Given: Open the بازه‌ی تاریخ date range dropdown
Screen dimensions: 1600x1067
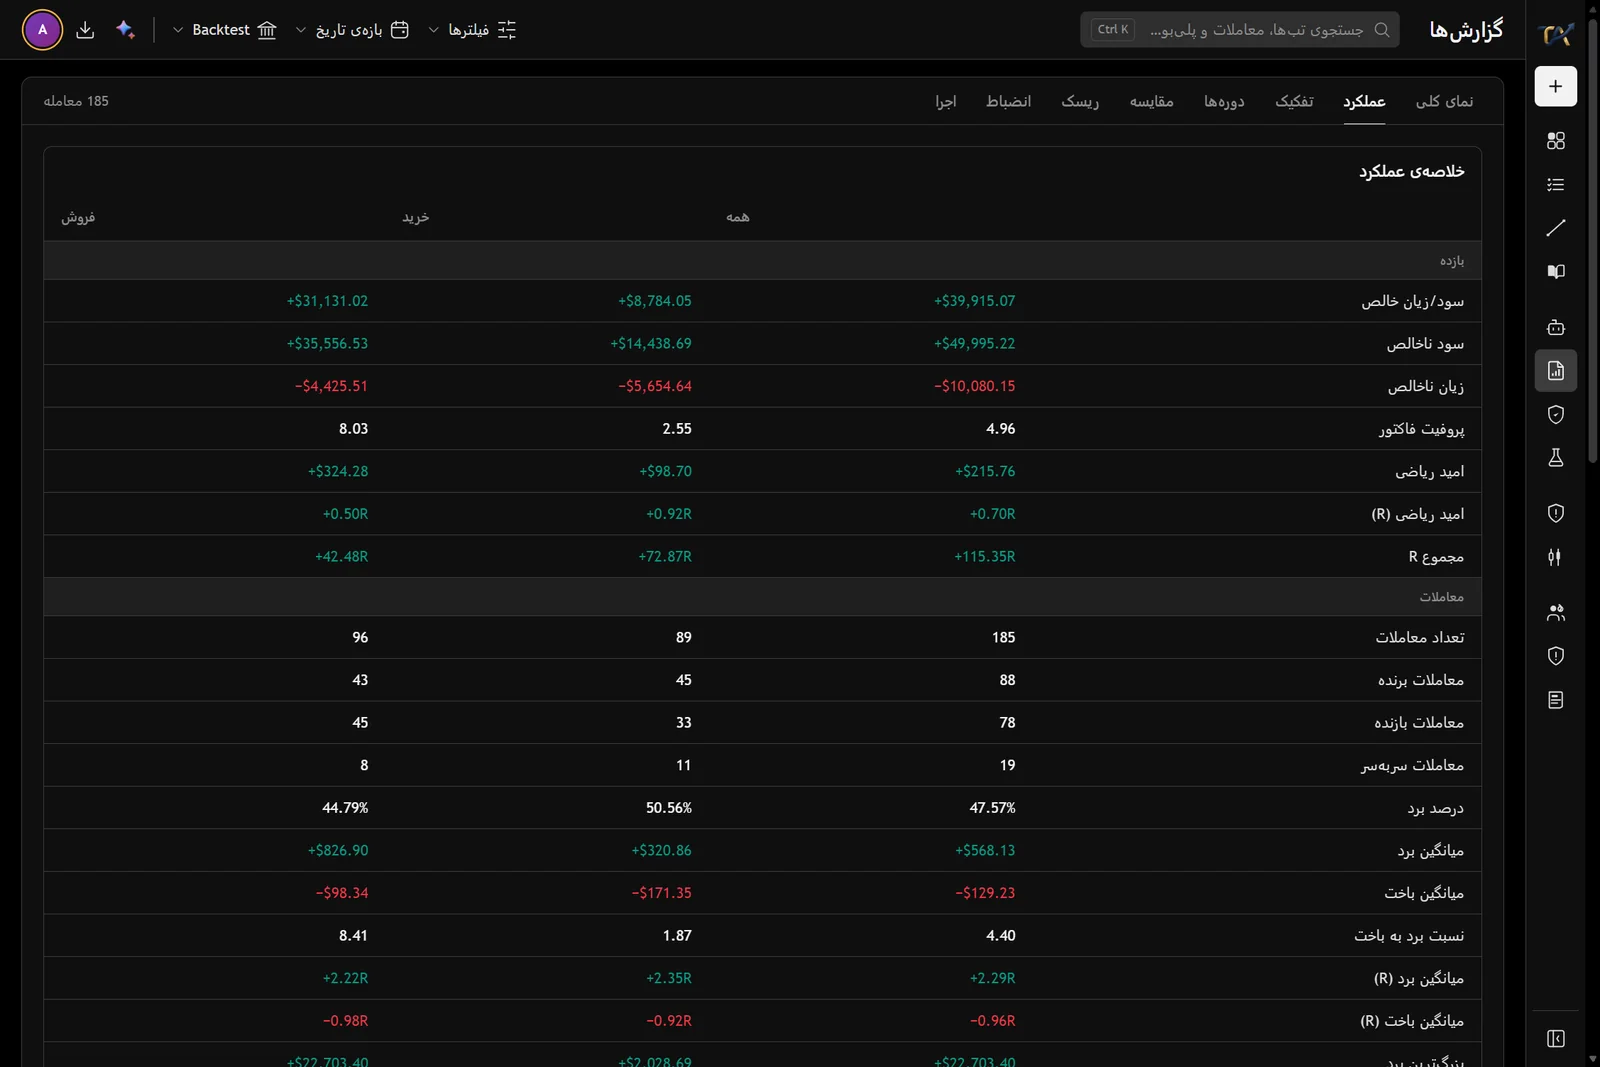Looking at the screenshot, I should 352,30.
